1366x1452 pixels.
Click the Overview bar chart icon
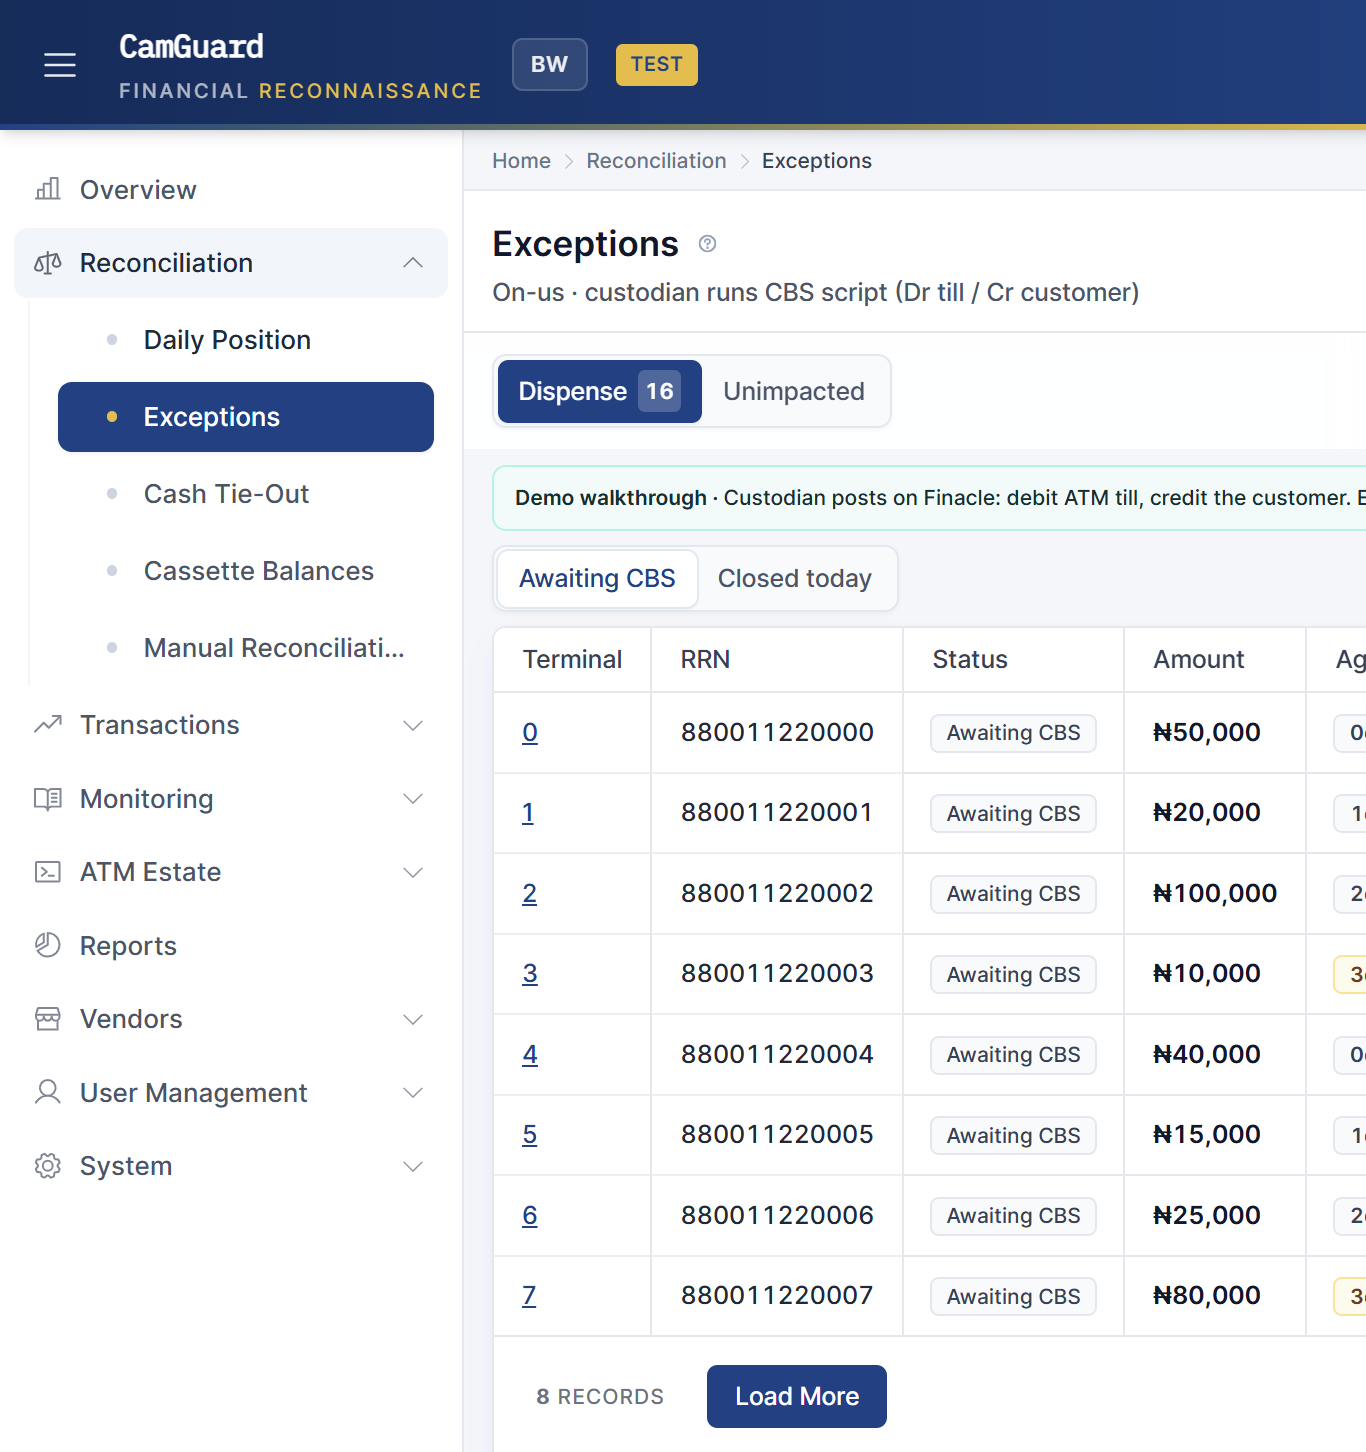pyautogui.click(x=48, y=189)
